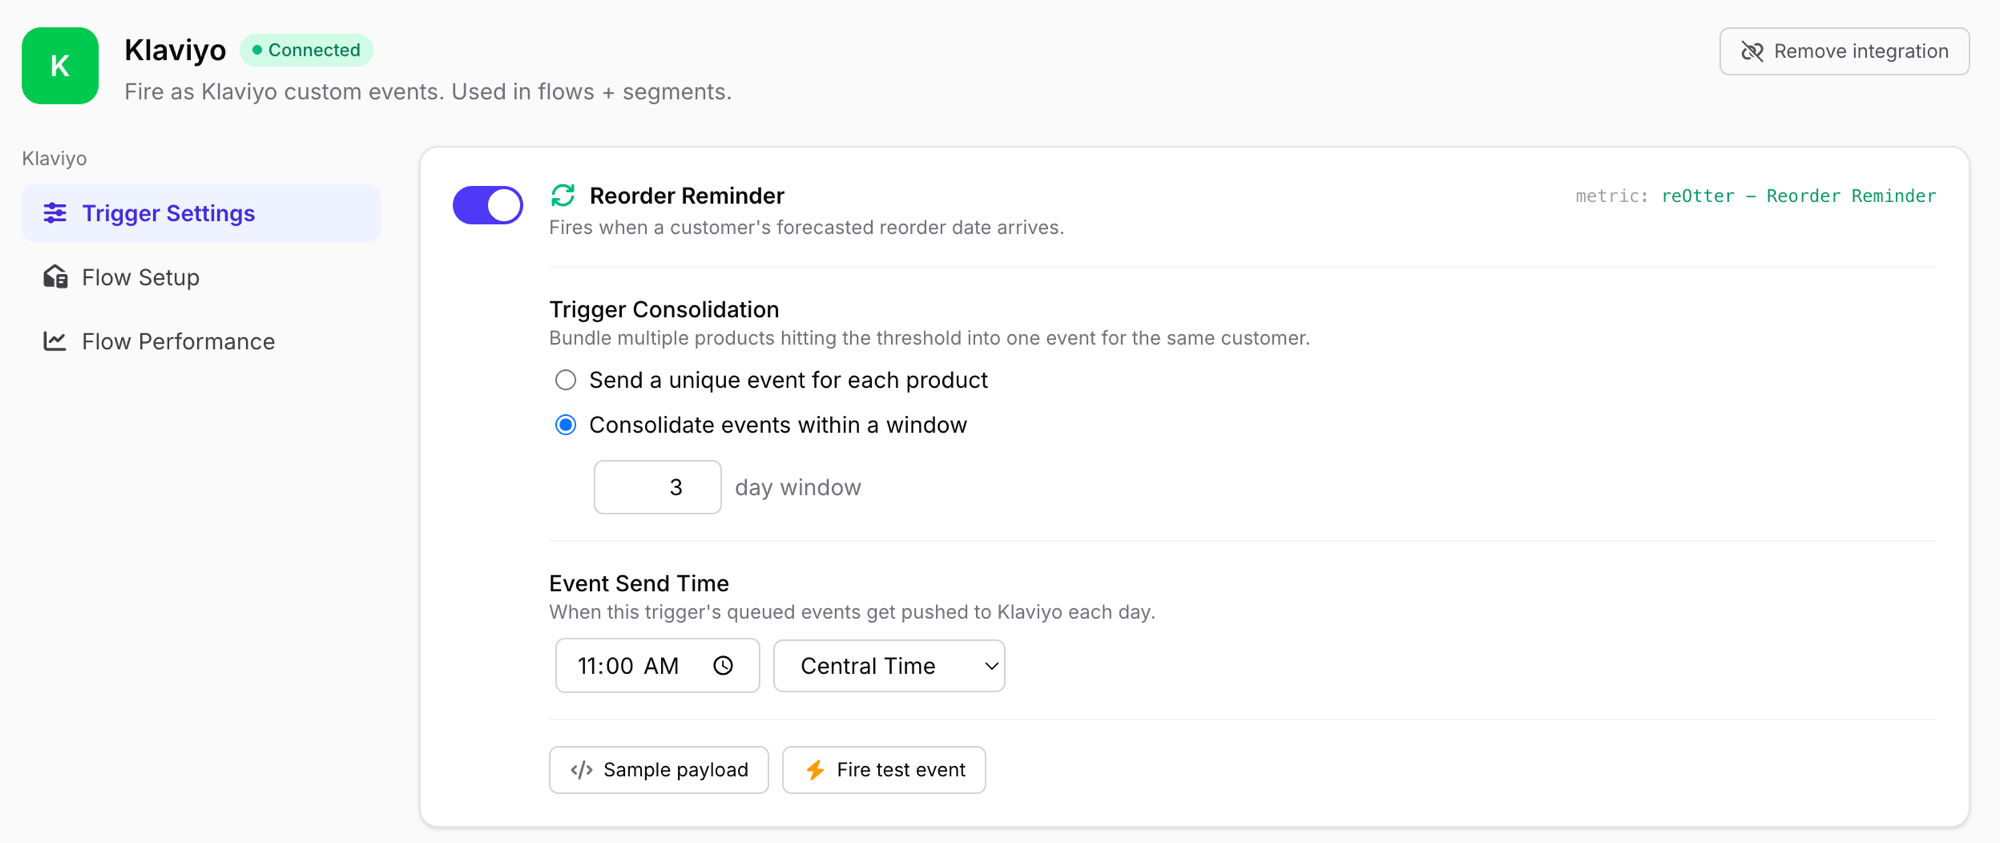The height and width of the screenshot is (843, 2000).
Task: Toggle the Reorder Reminder switch off
Action: pyautogui.click(x=488, y=205)
